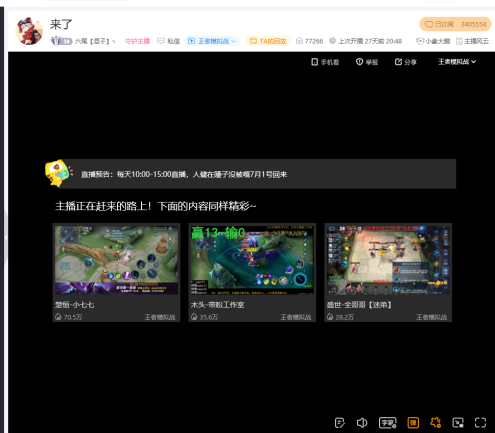This screenshot has width=495, height=433.
Task: Share the stream using 分享 icon
Action: pyautogui.click(x=406, y=62)
